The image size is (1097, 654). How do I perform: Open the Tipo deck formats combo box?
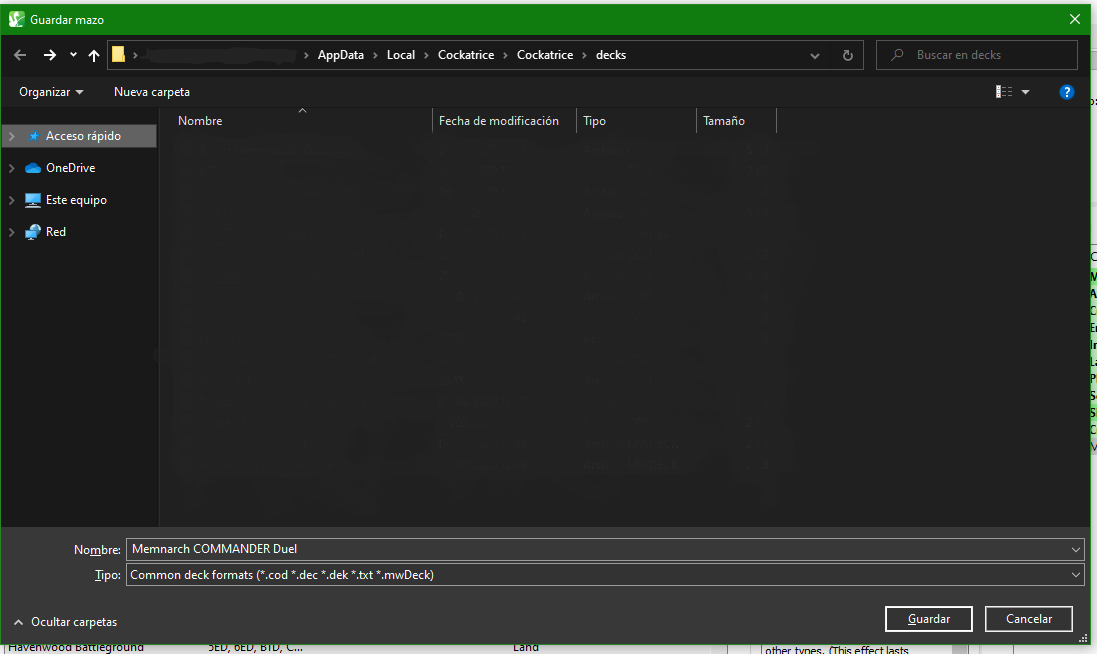(604, 575)
